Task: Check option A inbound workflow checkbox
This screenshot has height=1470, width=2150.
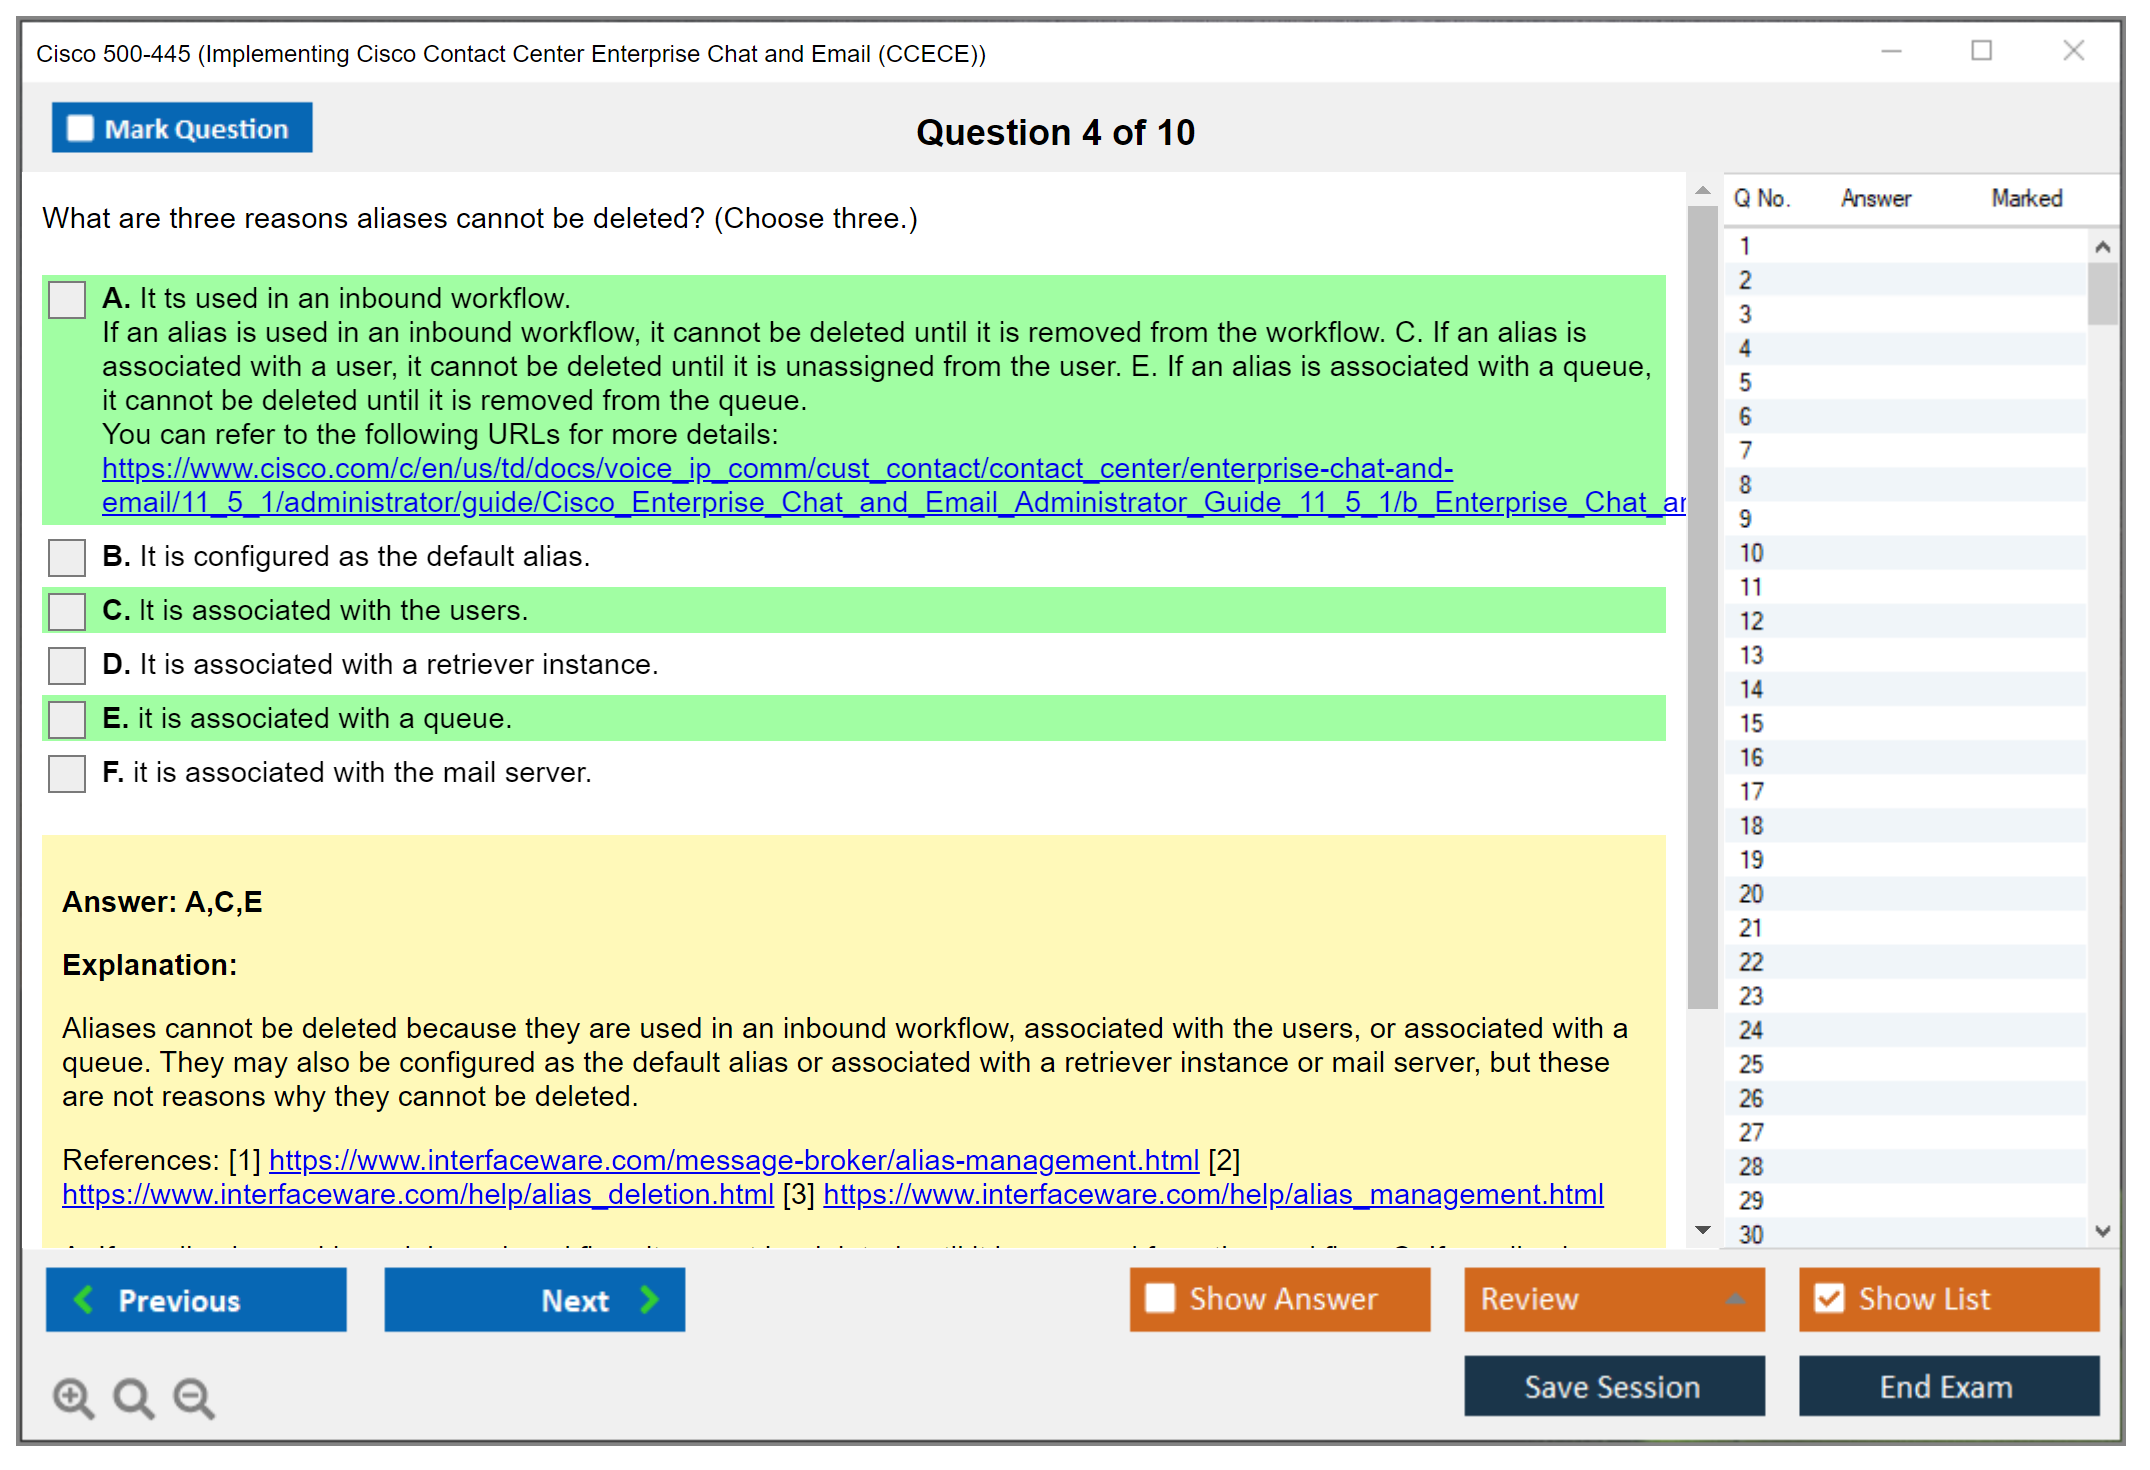Action: (67, 299)
